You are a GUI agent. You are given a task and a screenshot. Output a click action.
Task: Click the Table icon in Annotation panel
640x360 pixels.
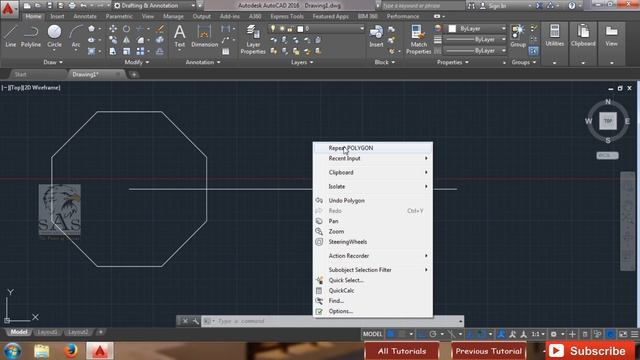pyautogui.click(x=226, y=51)
